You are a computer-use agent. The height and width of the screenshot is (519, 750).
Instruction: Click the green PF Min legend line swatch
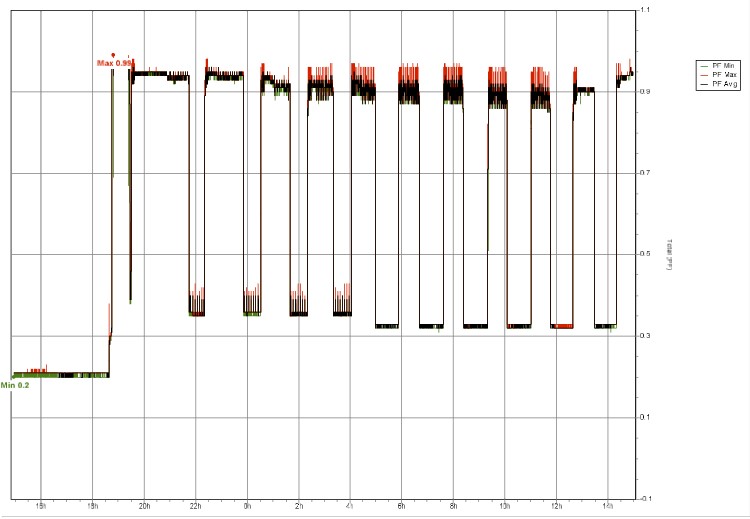click(x=703, y=65)
